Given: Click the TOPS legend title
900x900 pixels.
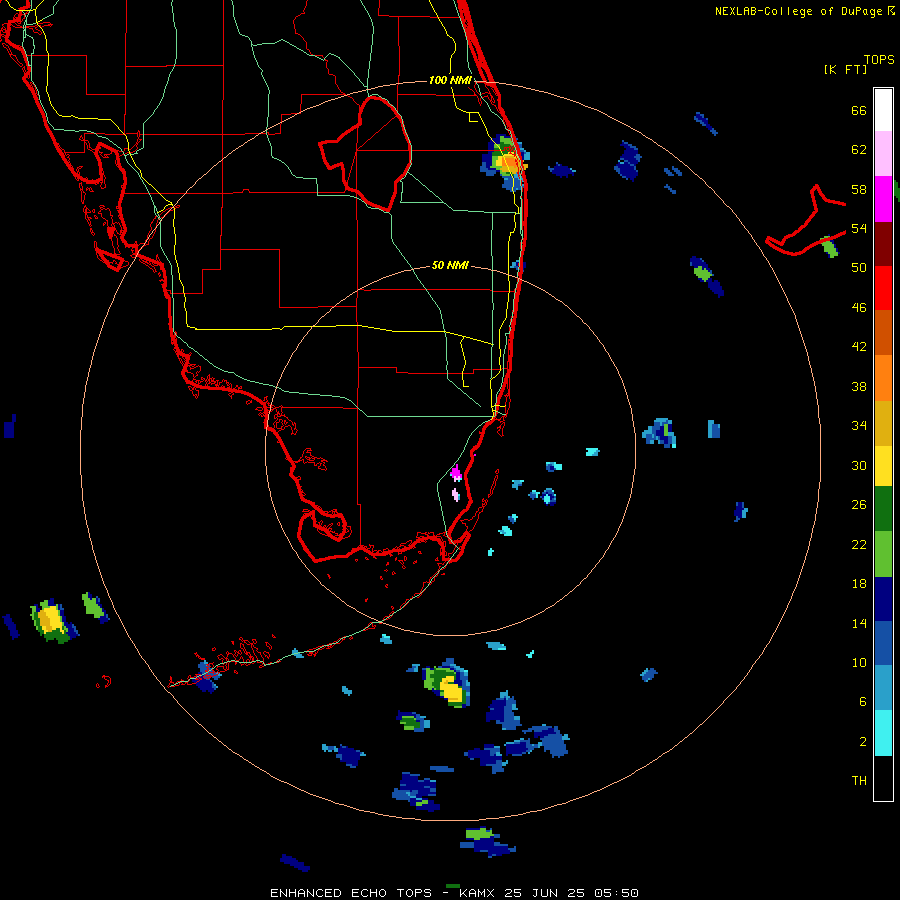Looking at the screenshot, I should click(x=879, y=59).
